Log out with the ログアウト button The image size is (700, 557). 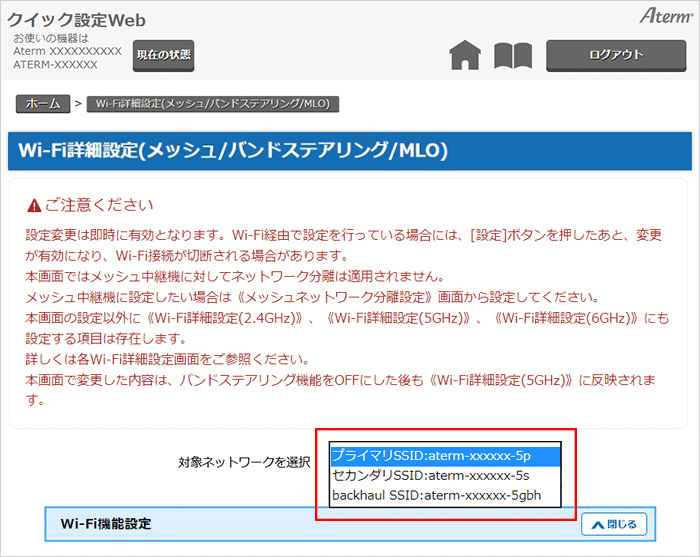point(616,55)
